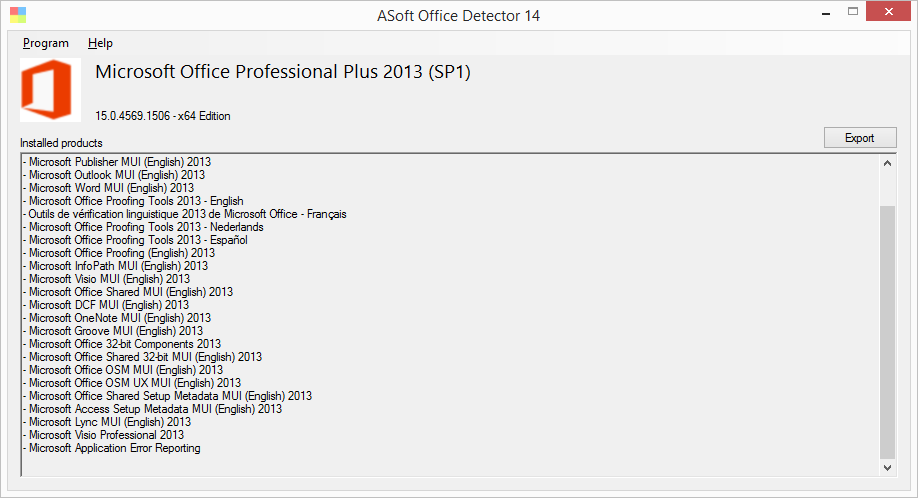The image size is (918, 498).
Task: Click the Proofing Tools 2013 - Español entry
Action: (x=137, y=240)
